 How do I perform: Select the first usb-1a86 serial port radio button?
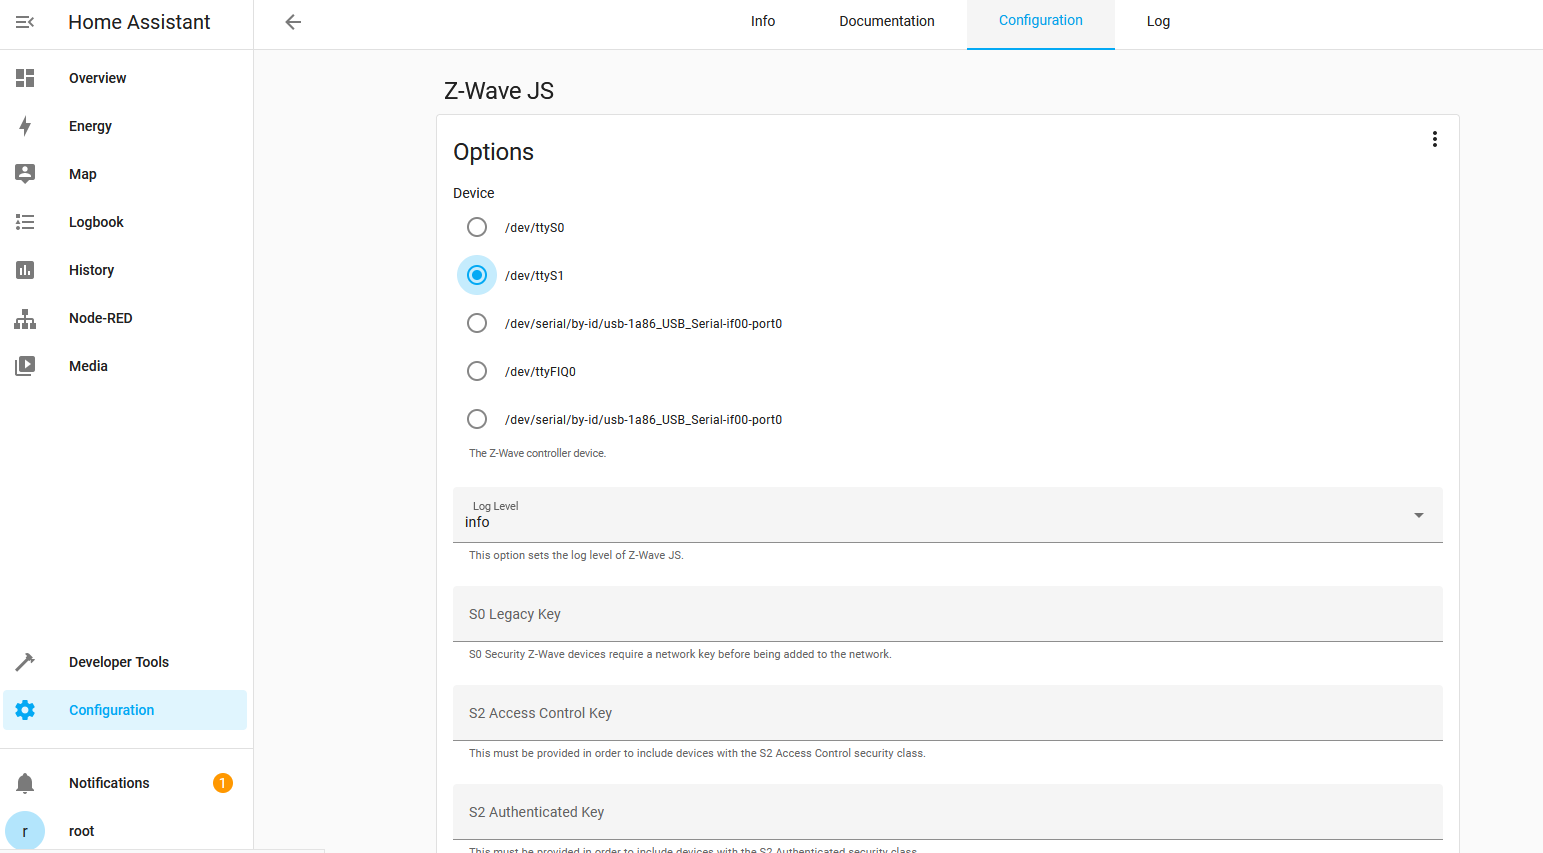pyautogui.click(x=477, y=323)
